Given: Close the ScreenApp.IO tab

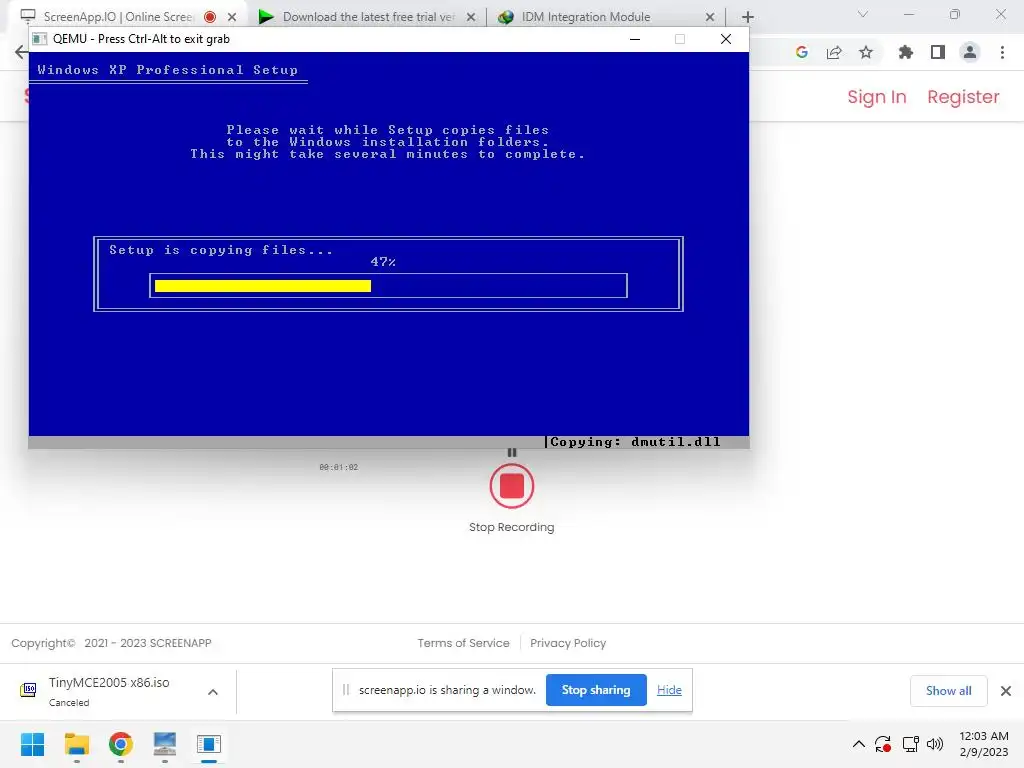Looking at the screenshot, I should [x=232, y=17].
